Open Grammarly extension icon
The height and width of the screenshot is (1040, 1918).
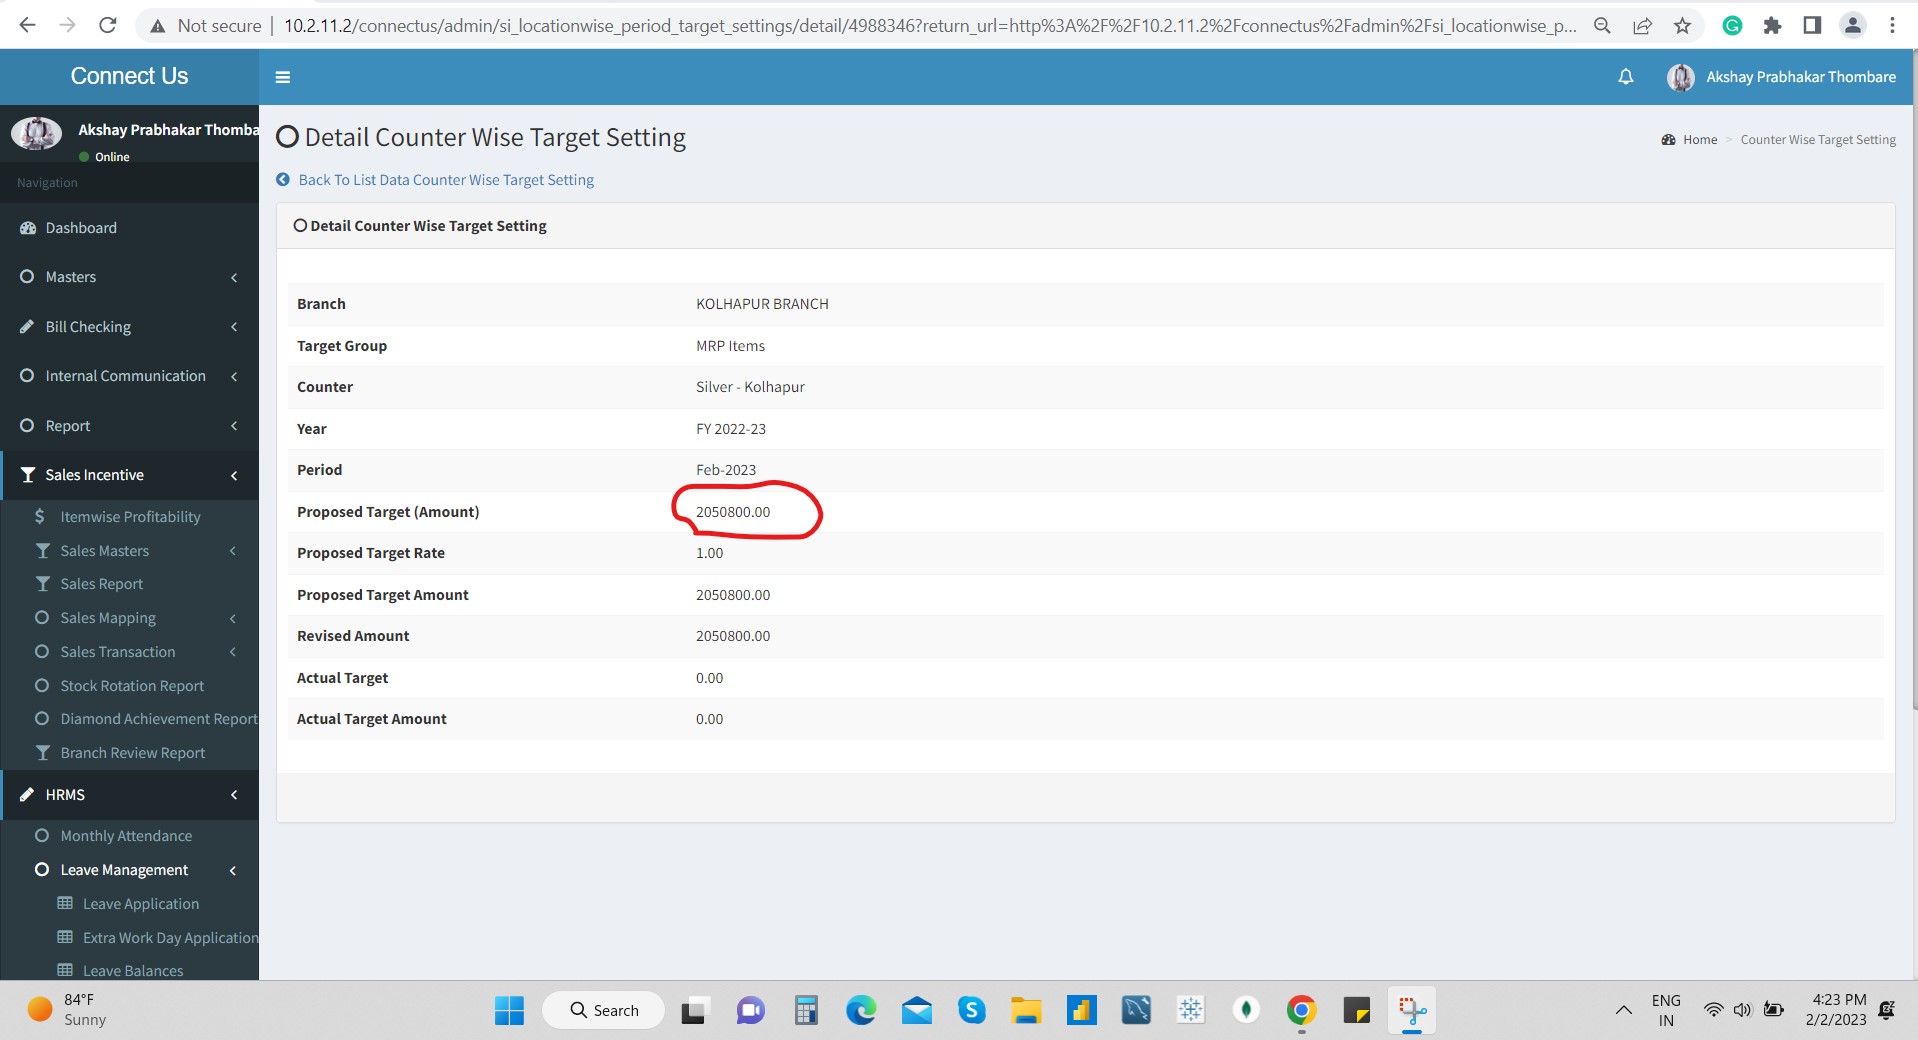[x=1732, y=26]
